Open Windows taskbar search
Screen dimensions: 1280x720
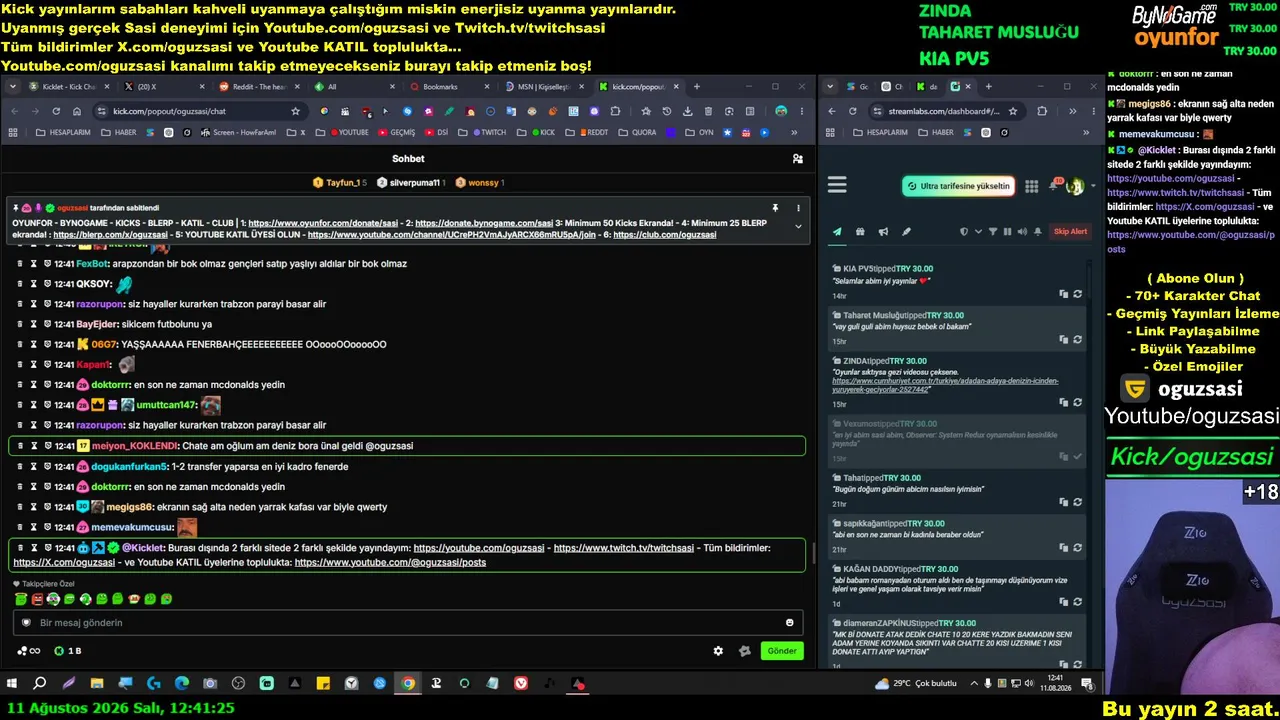40,684
